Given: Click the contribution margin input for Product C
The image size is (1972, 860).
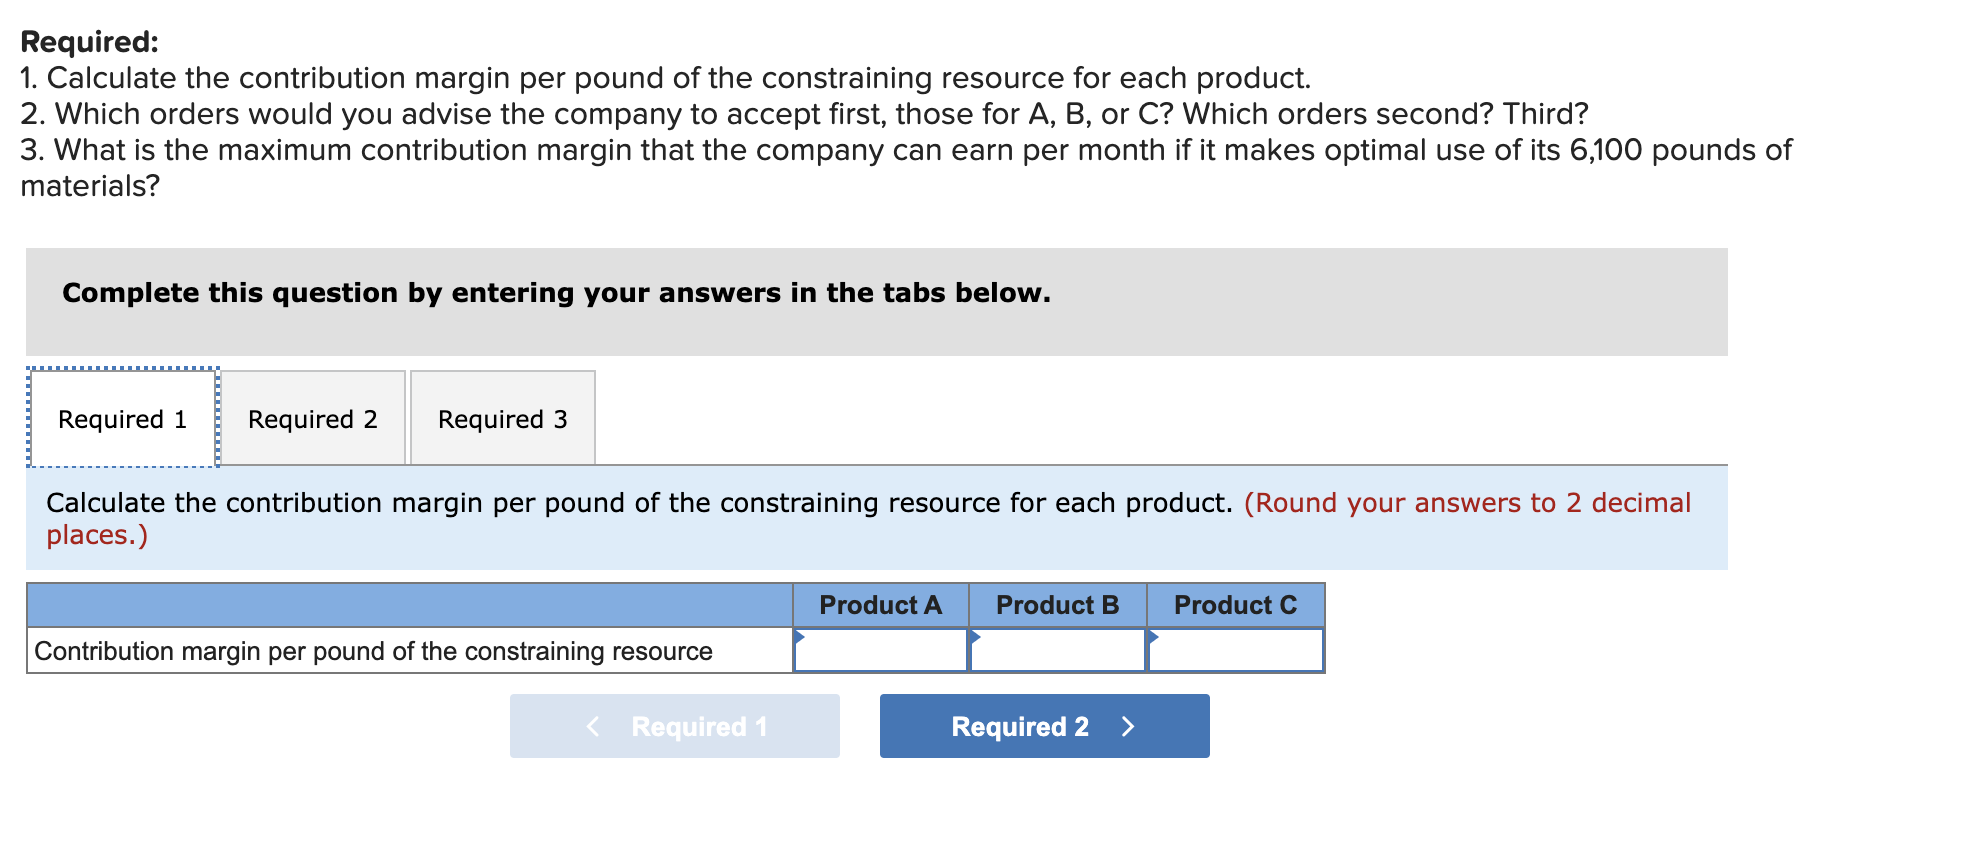Looking at the screenshot, I should 1235,652.
